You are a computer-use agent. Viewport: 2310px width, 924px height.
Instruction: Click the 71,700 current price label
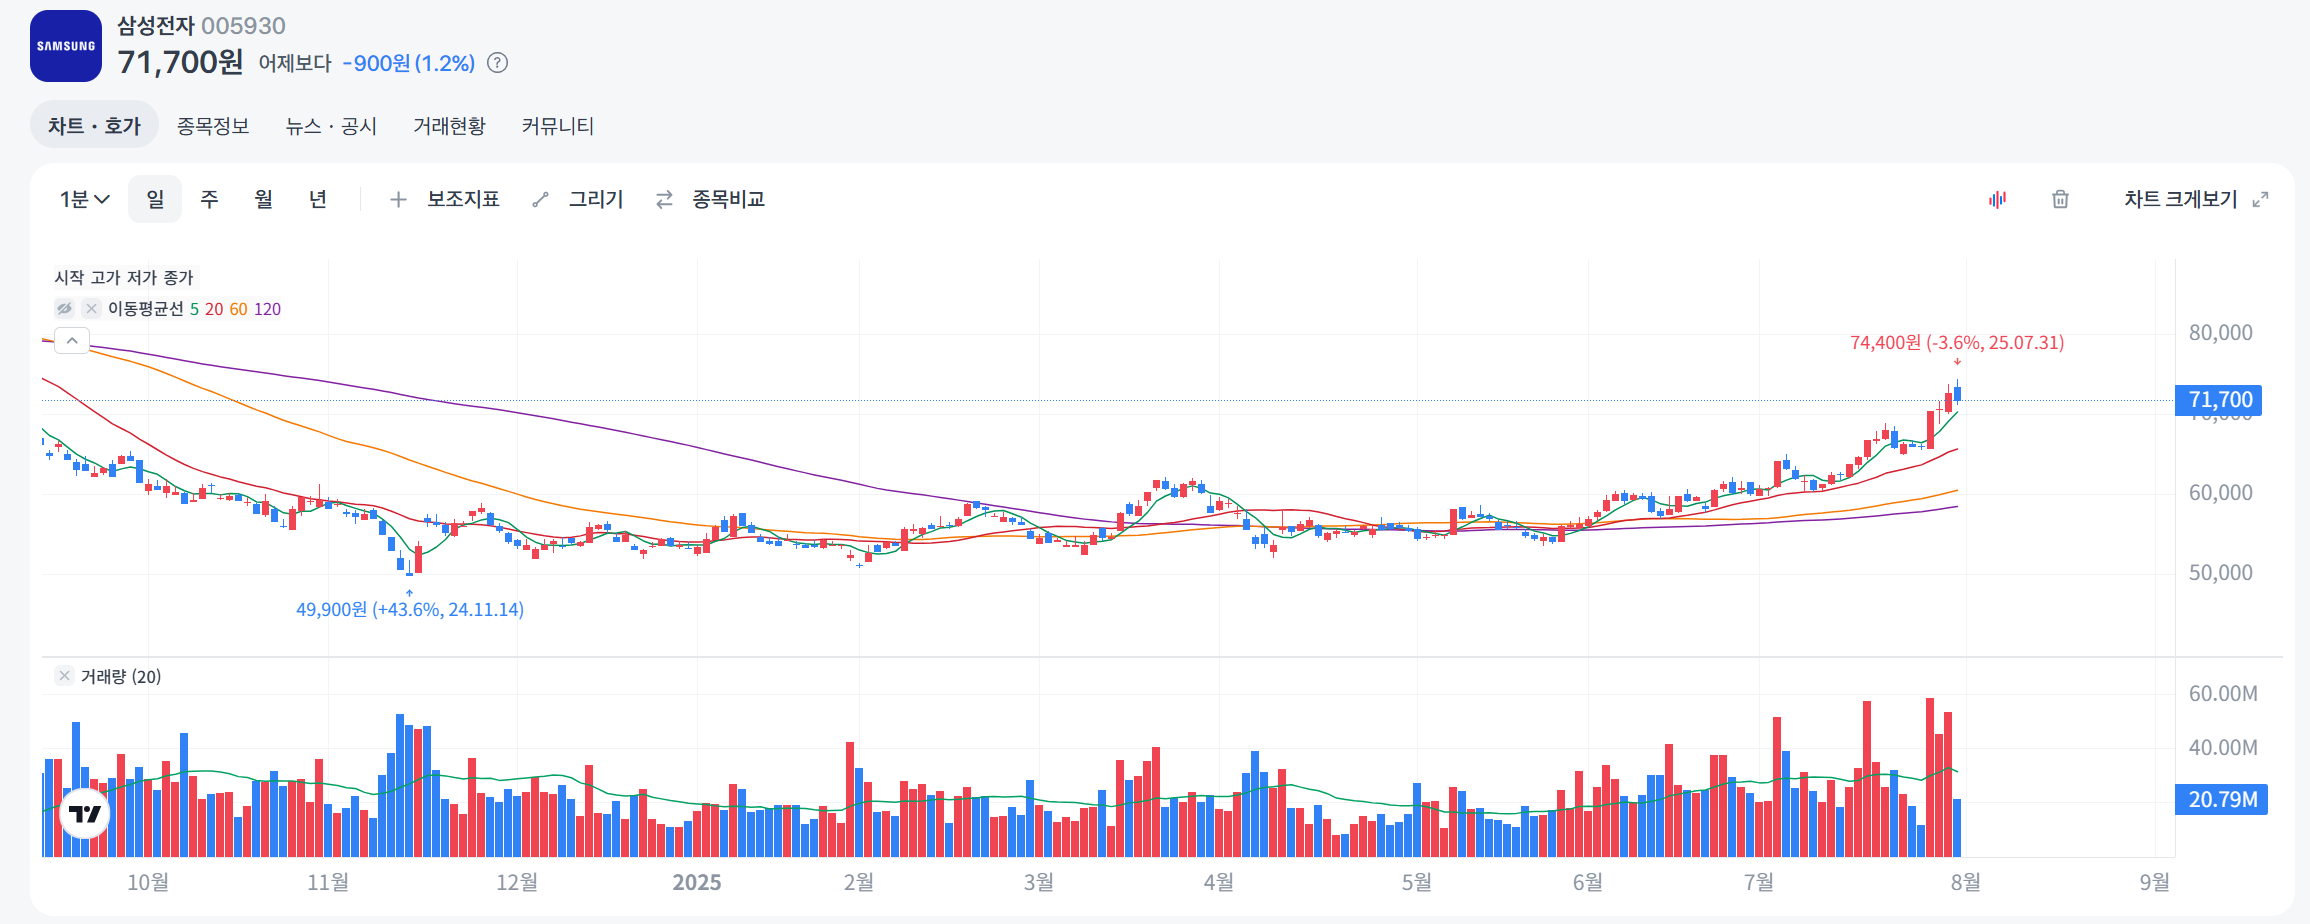[x=2219, y=400]
